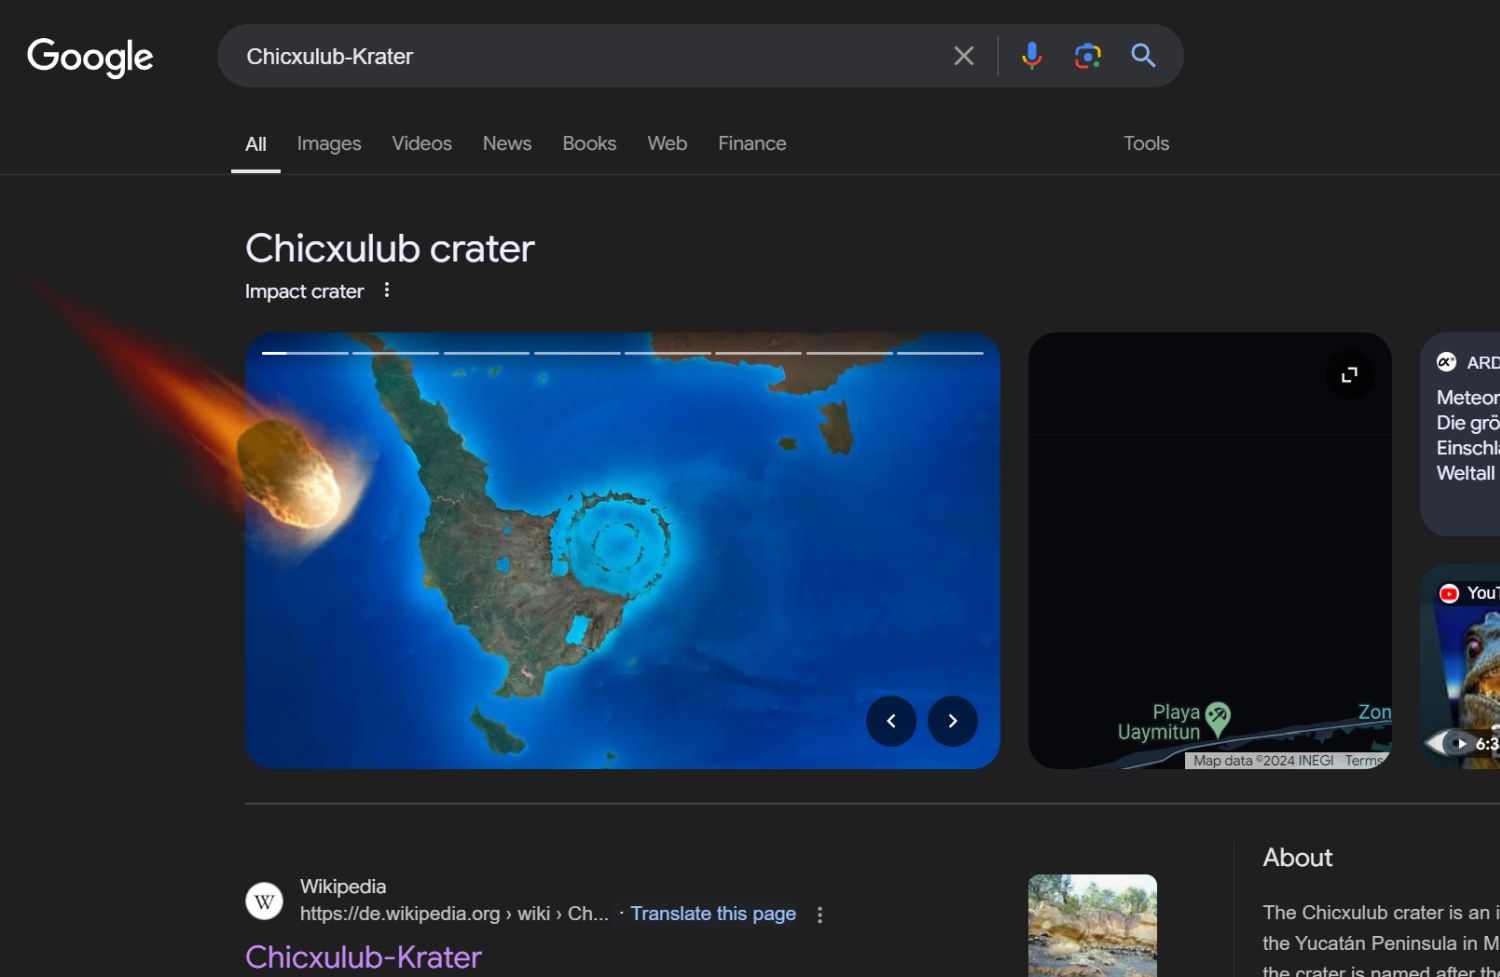The image size is (1500, 977).
Task: Open the Chicxulub-Krater Wikipedia result
Action: click(x=363, y=957)
